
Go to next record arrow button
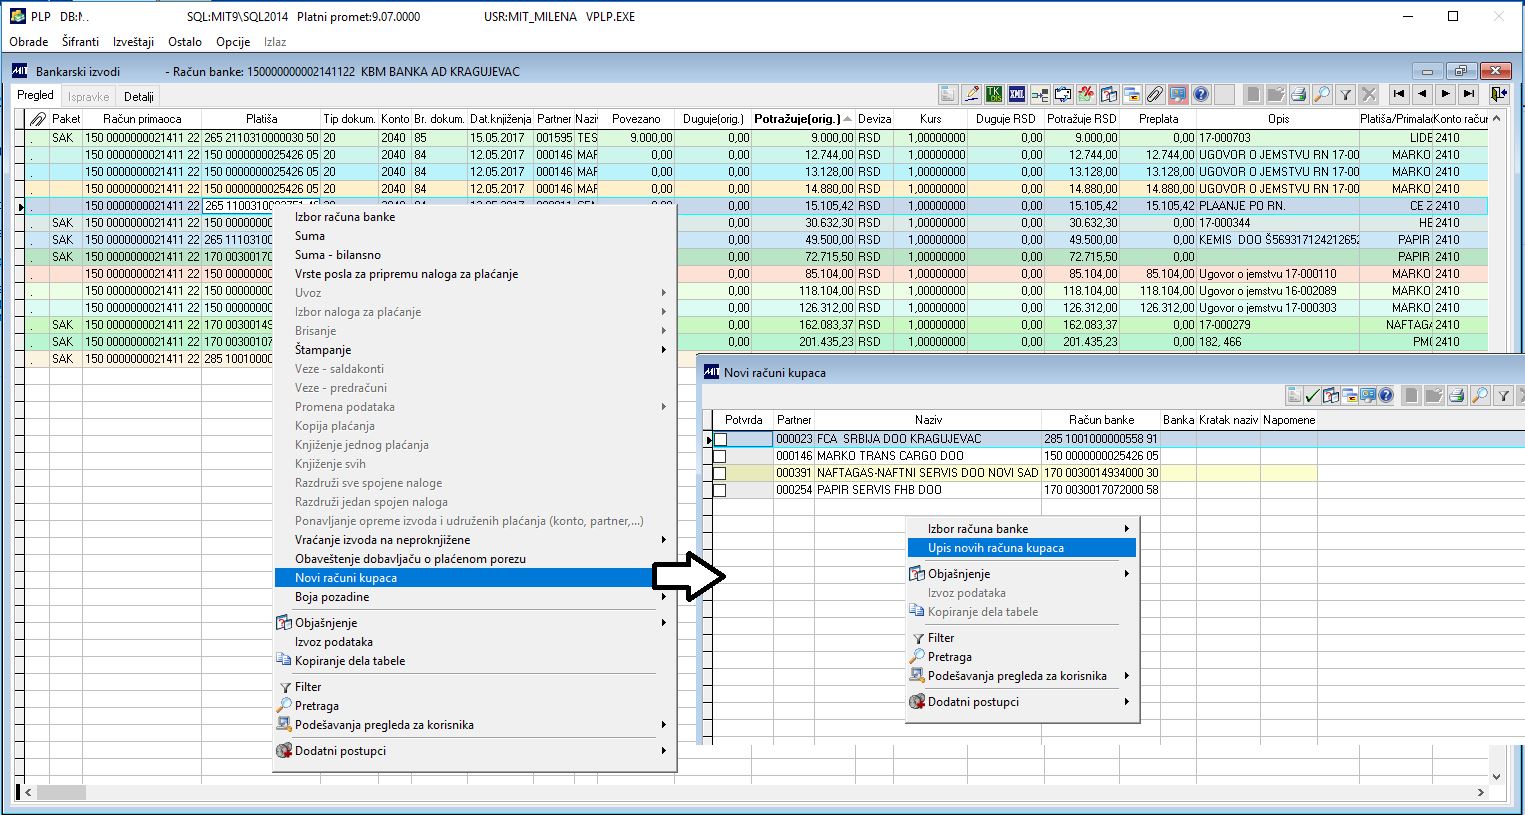1445,94
